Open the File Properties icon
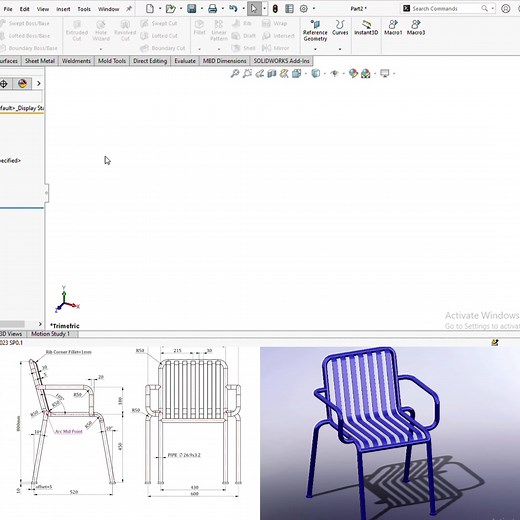 point(289,9)
